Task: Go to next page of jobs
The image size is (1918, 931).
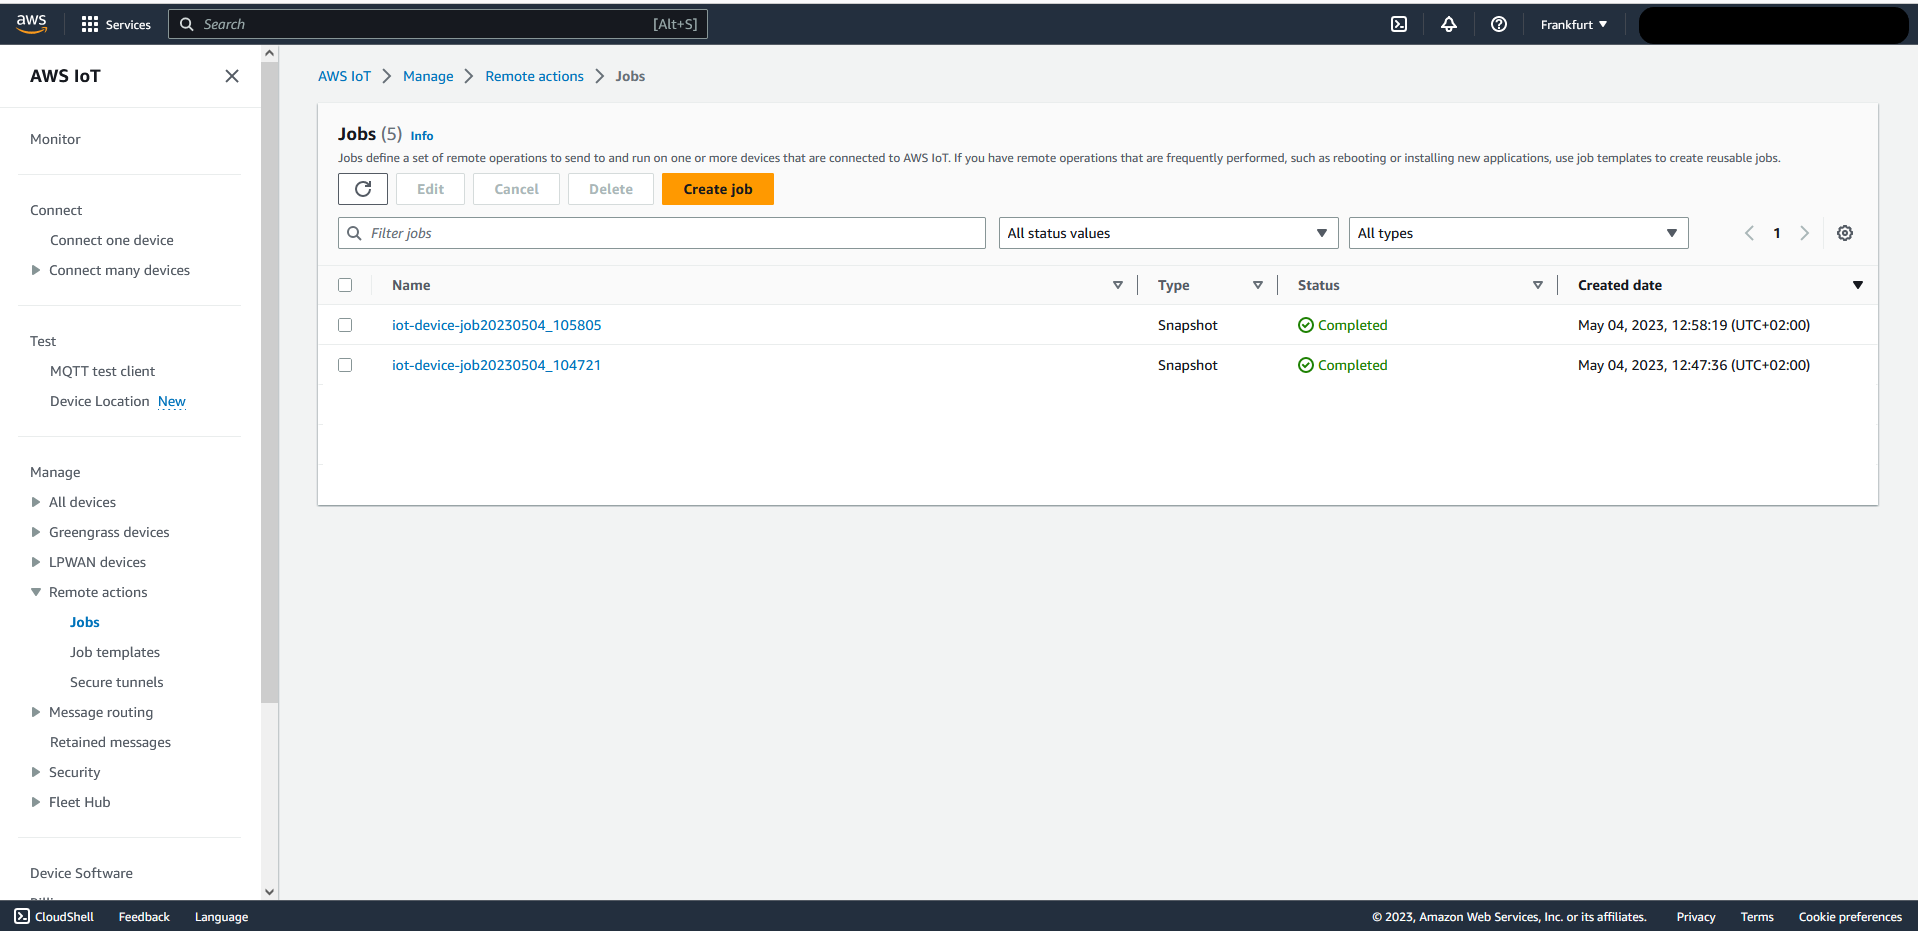Action: tap(1805, 233)
